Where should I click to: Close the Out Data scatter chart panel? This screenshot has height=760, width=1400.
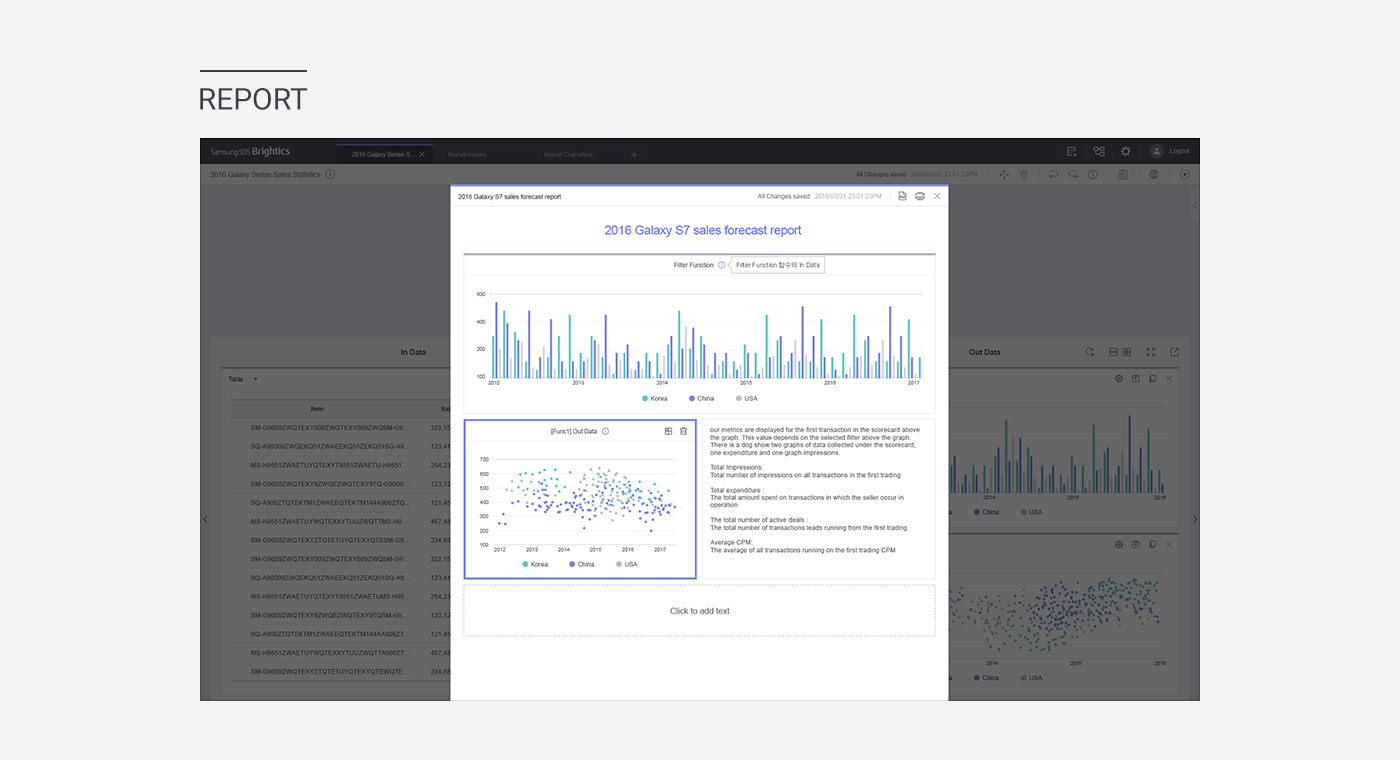[1169, 544]
